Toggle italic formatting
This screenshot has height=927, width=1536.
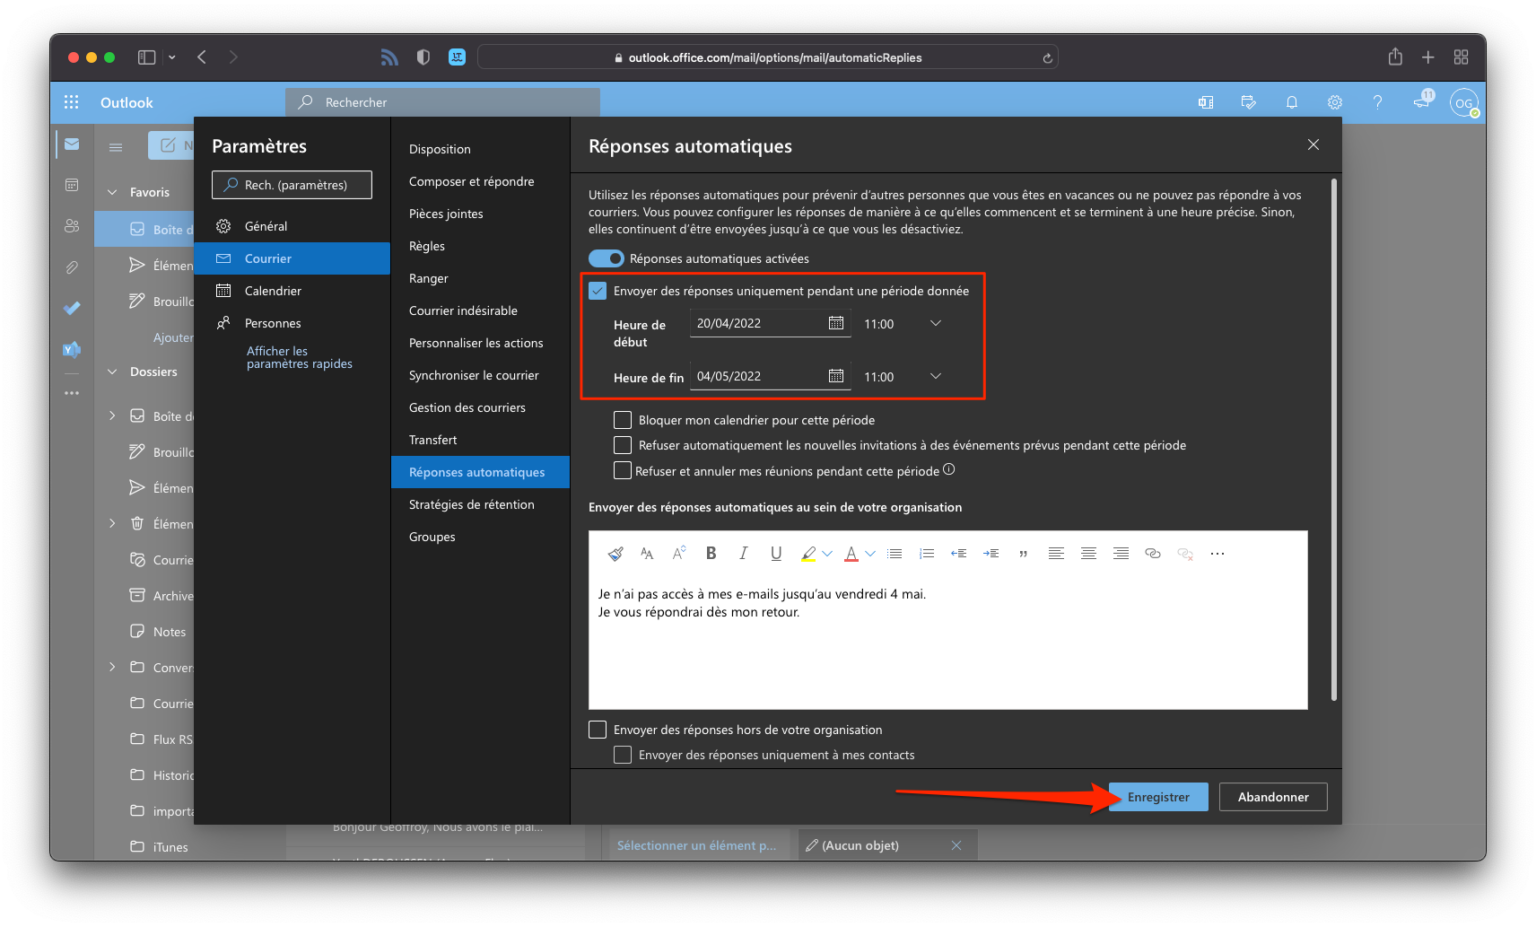[743, 553]
